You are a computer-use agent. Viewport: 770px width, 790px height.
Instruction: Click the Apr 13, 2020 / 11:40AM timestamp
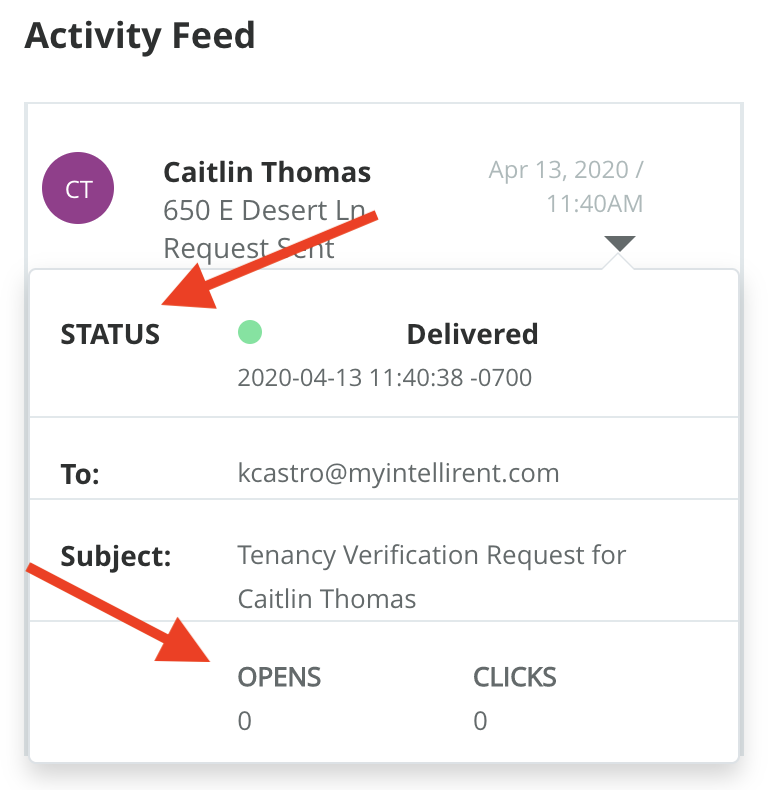point(567,186)
